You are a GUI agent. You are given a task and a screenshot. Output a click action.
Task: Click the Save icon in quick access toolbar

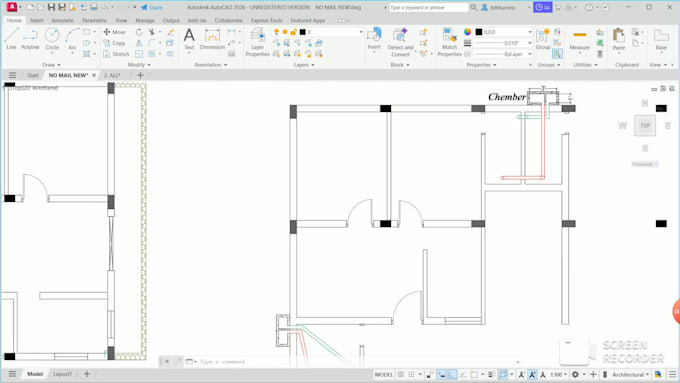tap(51, 7)
